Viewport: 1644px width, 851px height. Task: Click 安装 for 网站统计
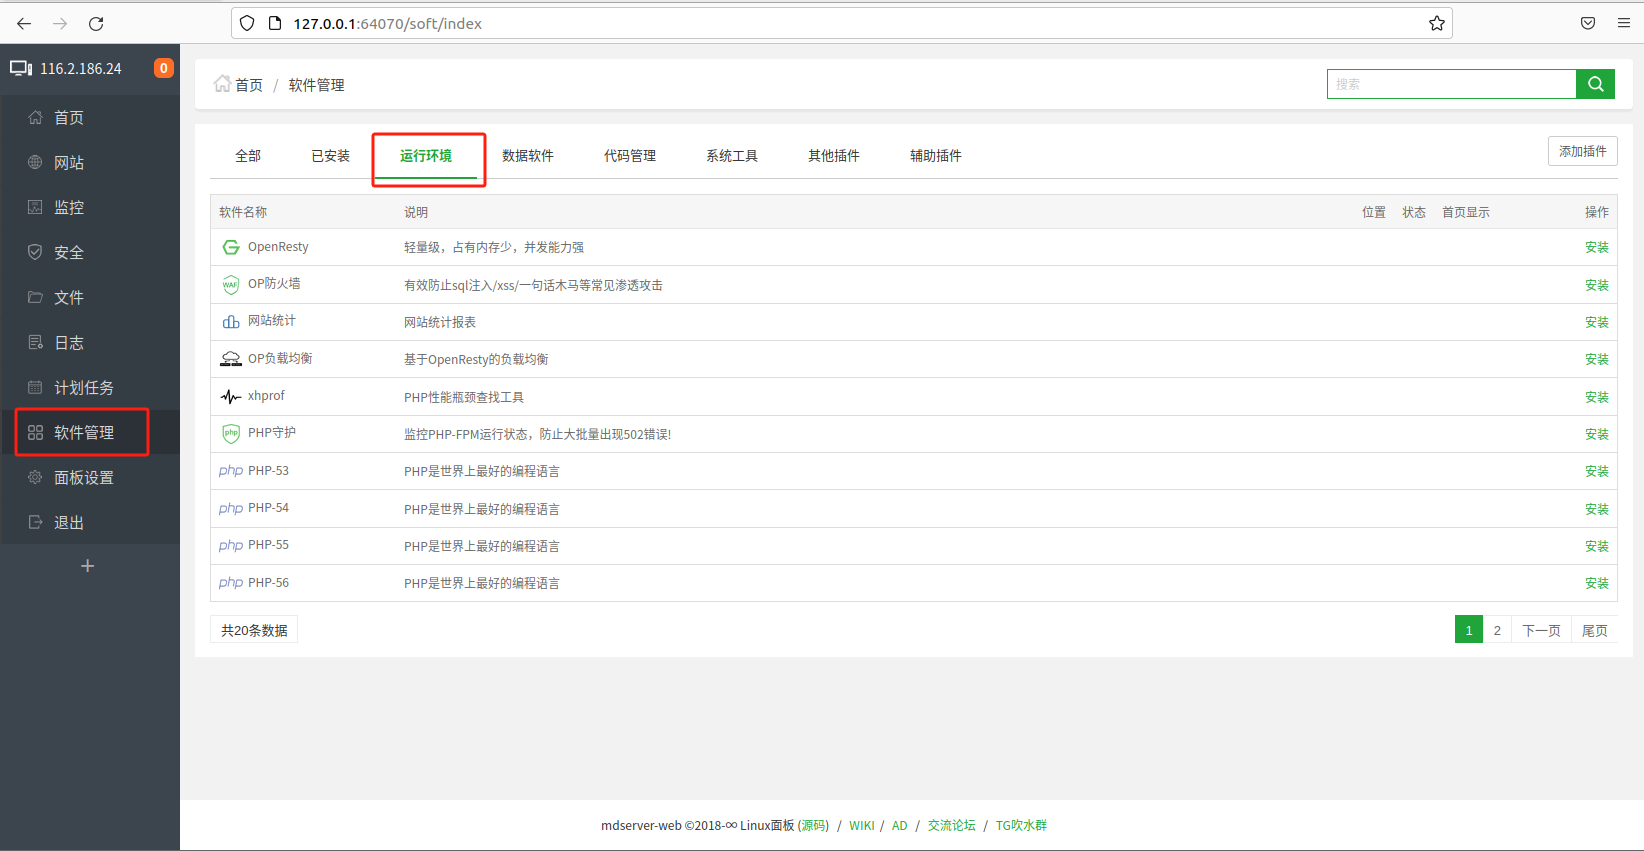click(1597, 322)
